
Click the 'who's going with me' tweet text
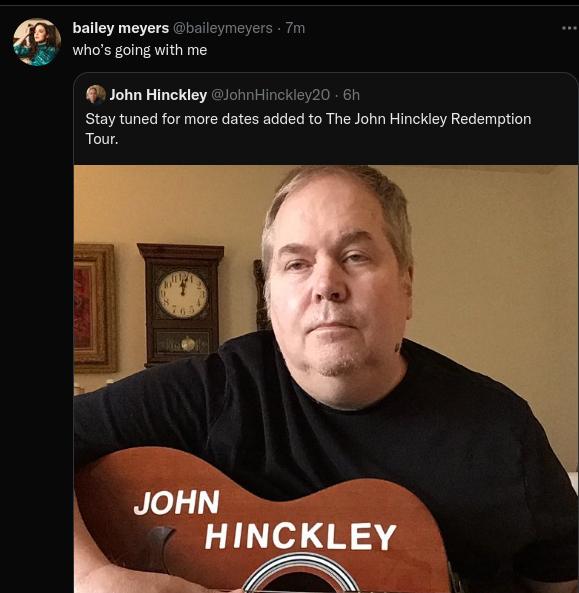(140, 50)
